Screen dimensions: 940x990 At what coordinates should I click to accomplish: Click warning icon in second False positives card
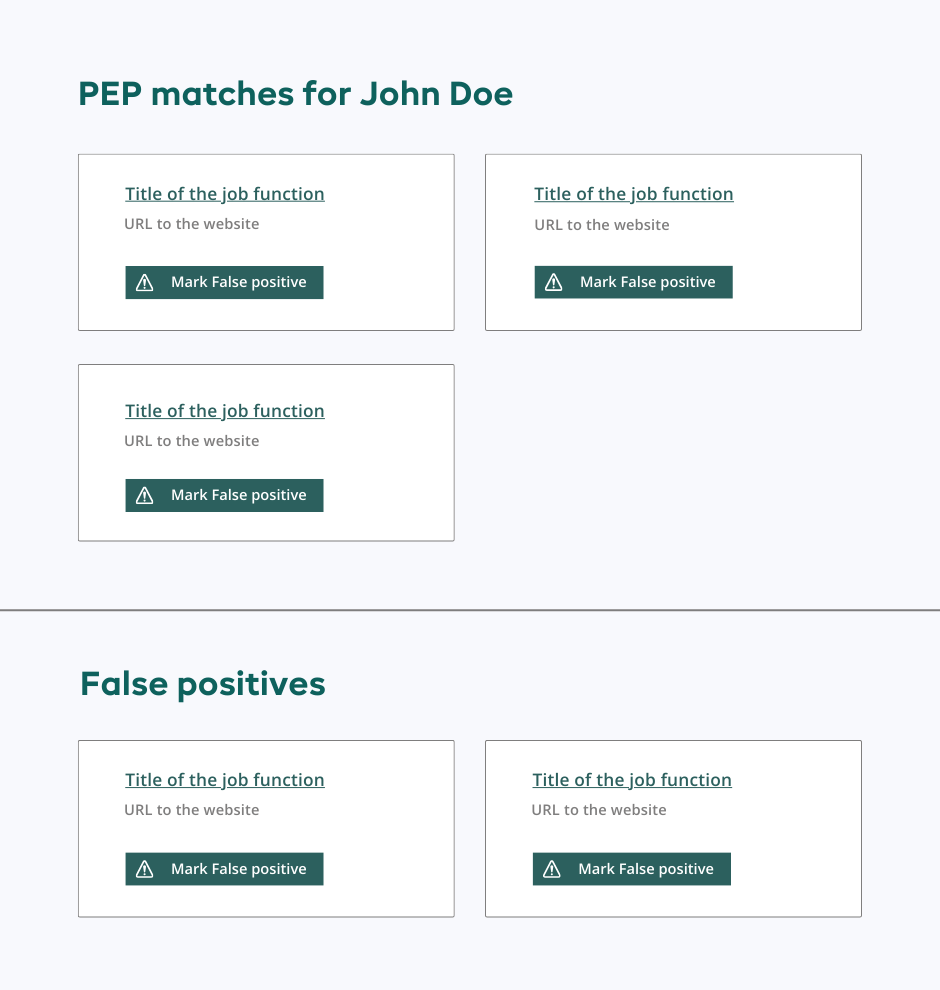coord(552,870)
